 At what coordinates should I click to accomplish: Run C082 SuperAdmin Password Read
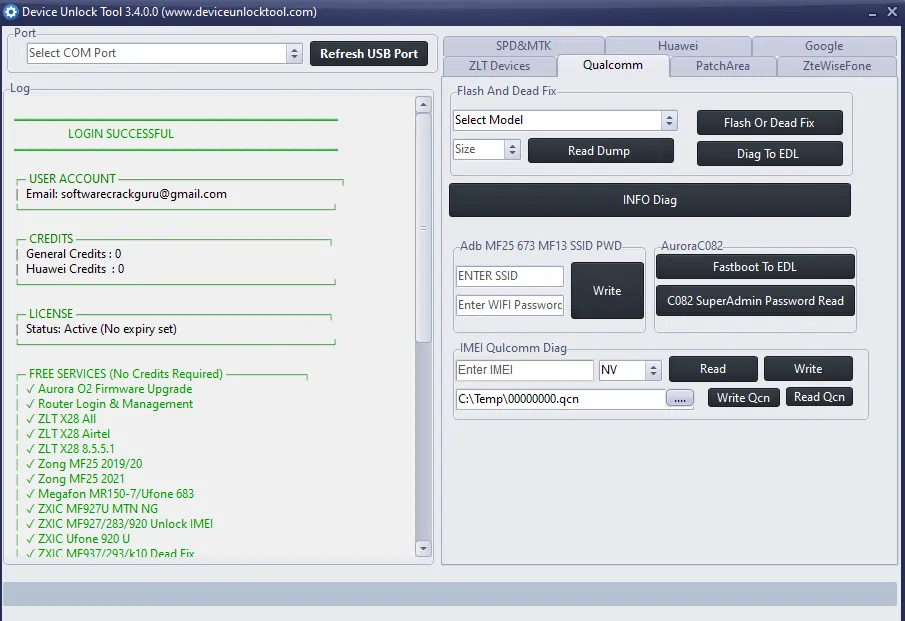(x=755, y=300)
